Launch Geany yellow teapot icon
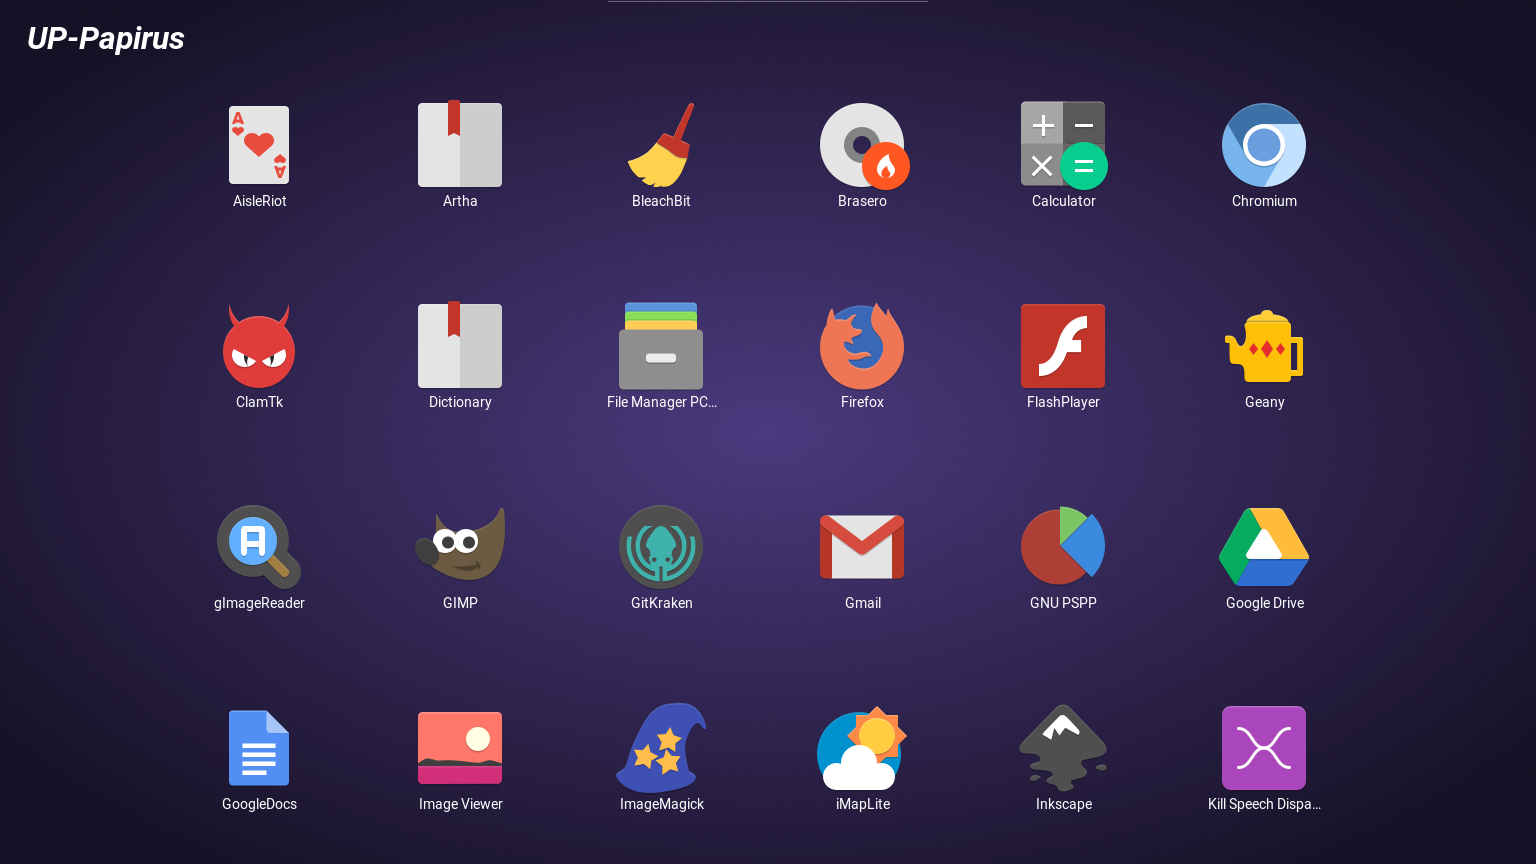The width and height of the screenshot is (1536, 864). coord(1264,346)
